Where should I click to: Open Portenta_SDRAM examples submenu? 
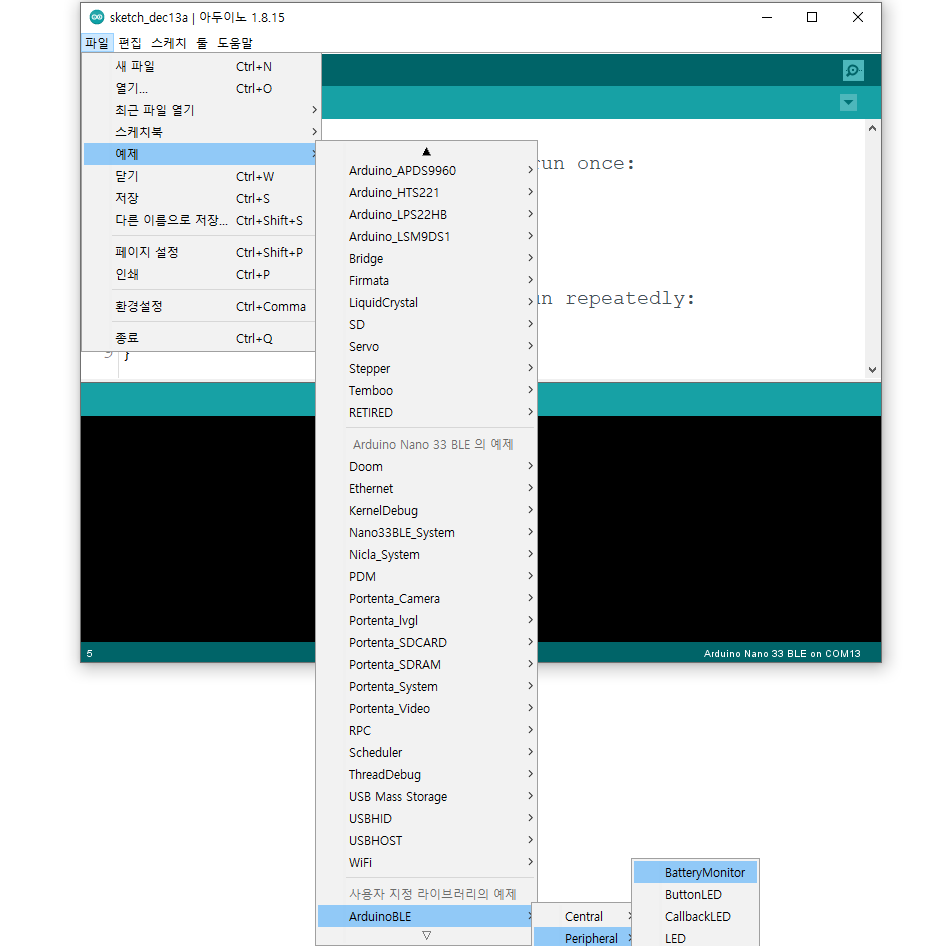coord(427,664)
